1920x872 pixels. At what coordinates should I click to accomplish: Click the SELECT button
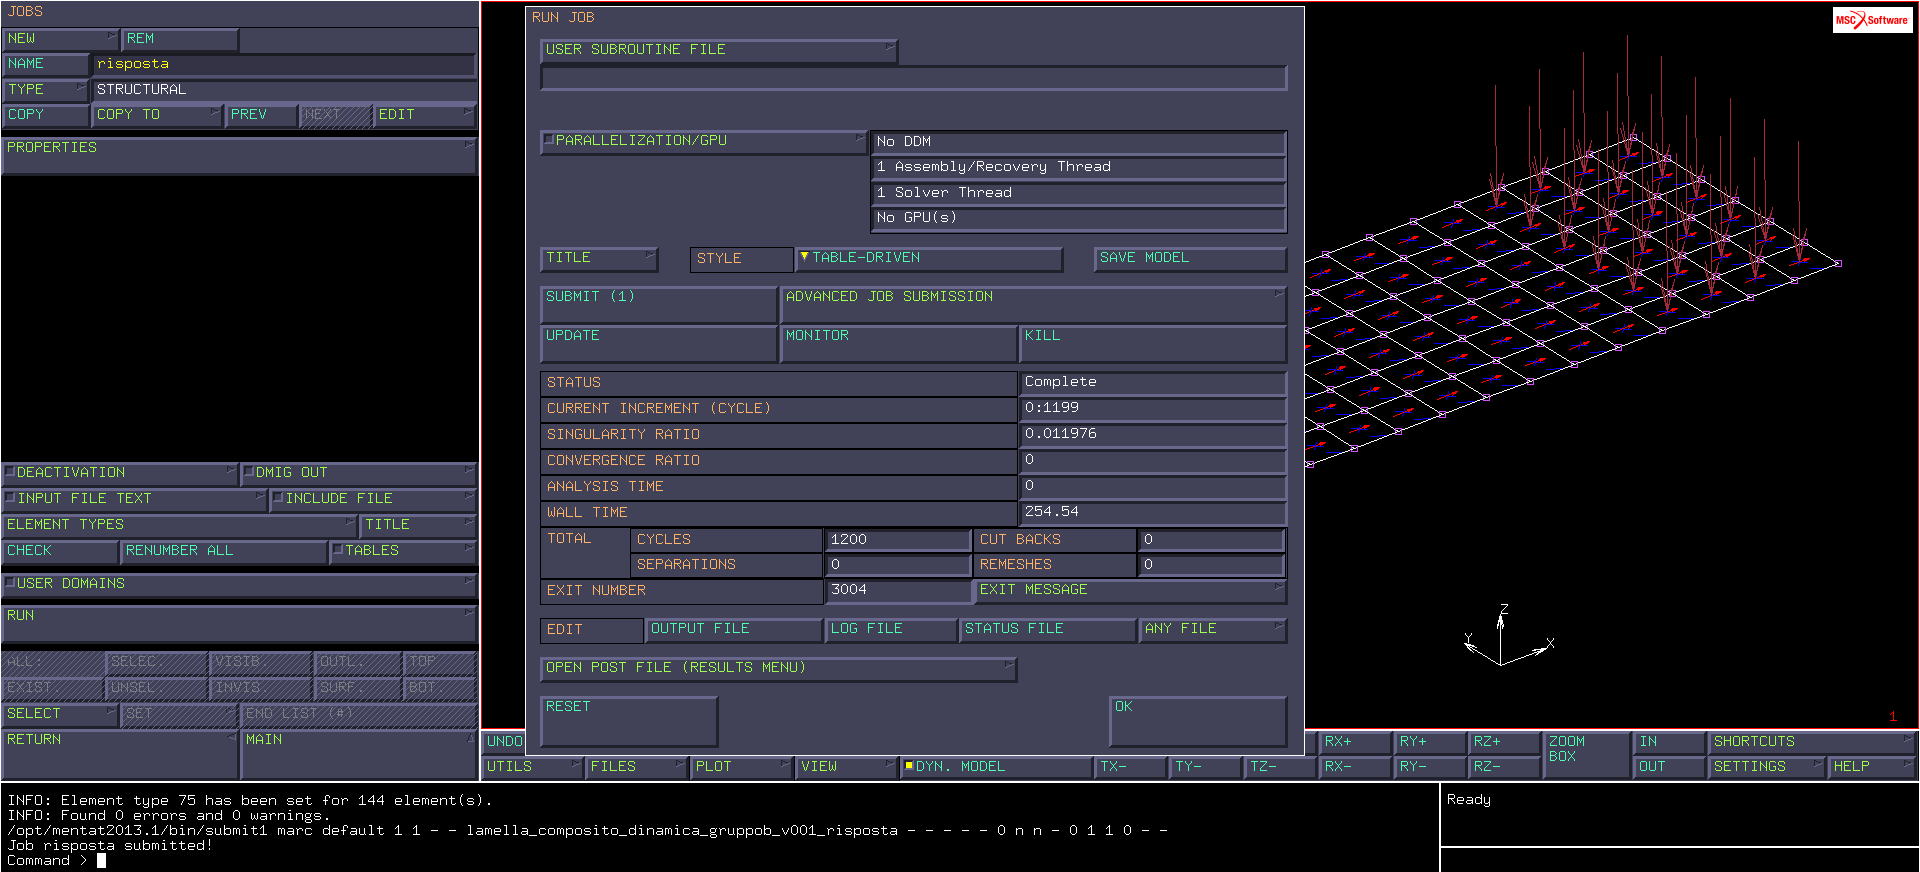pos(60,714)
